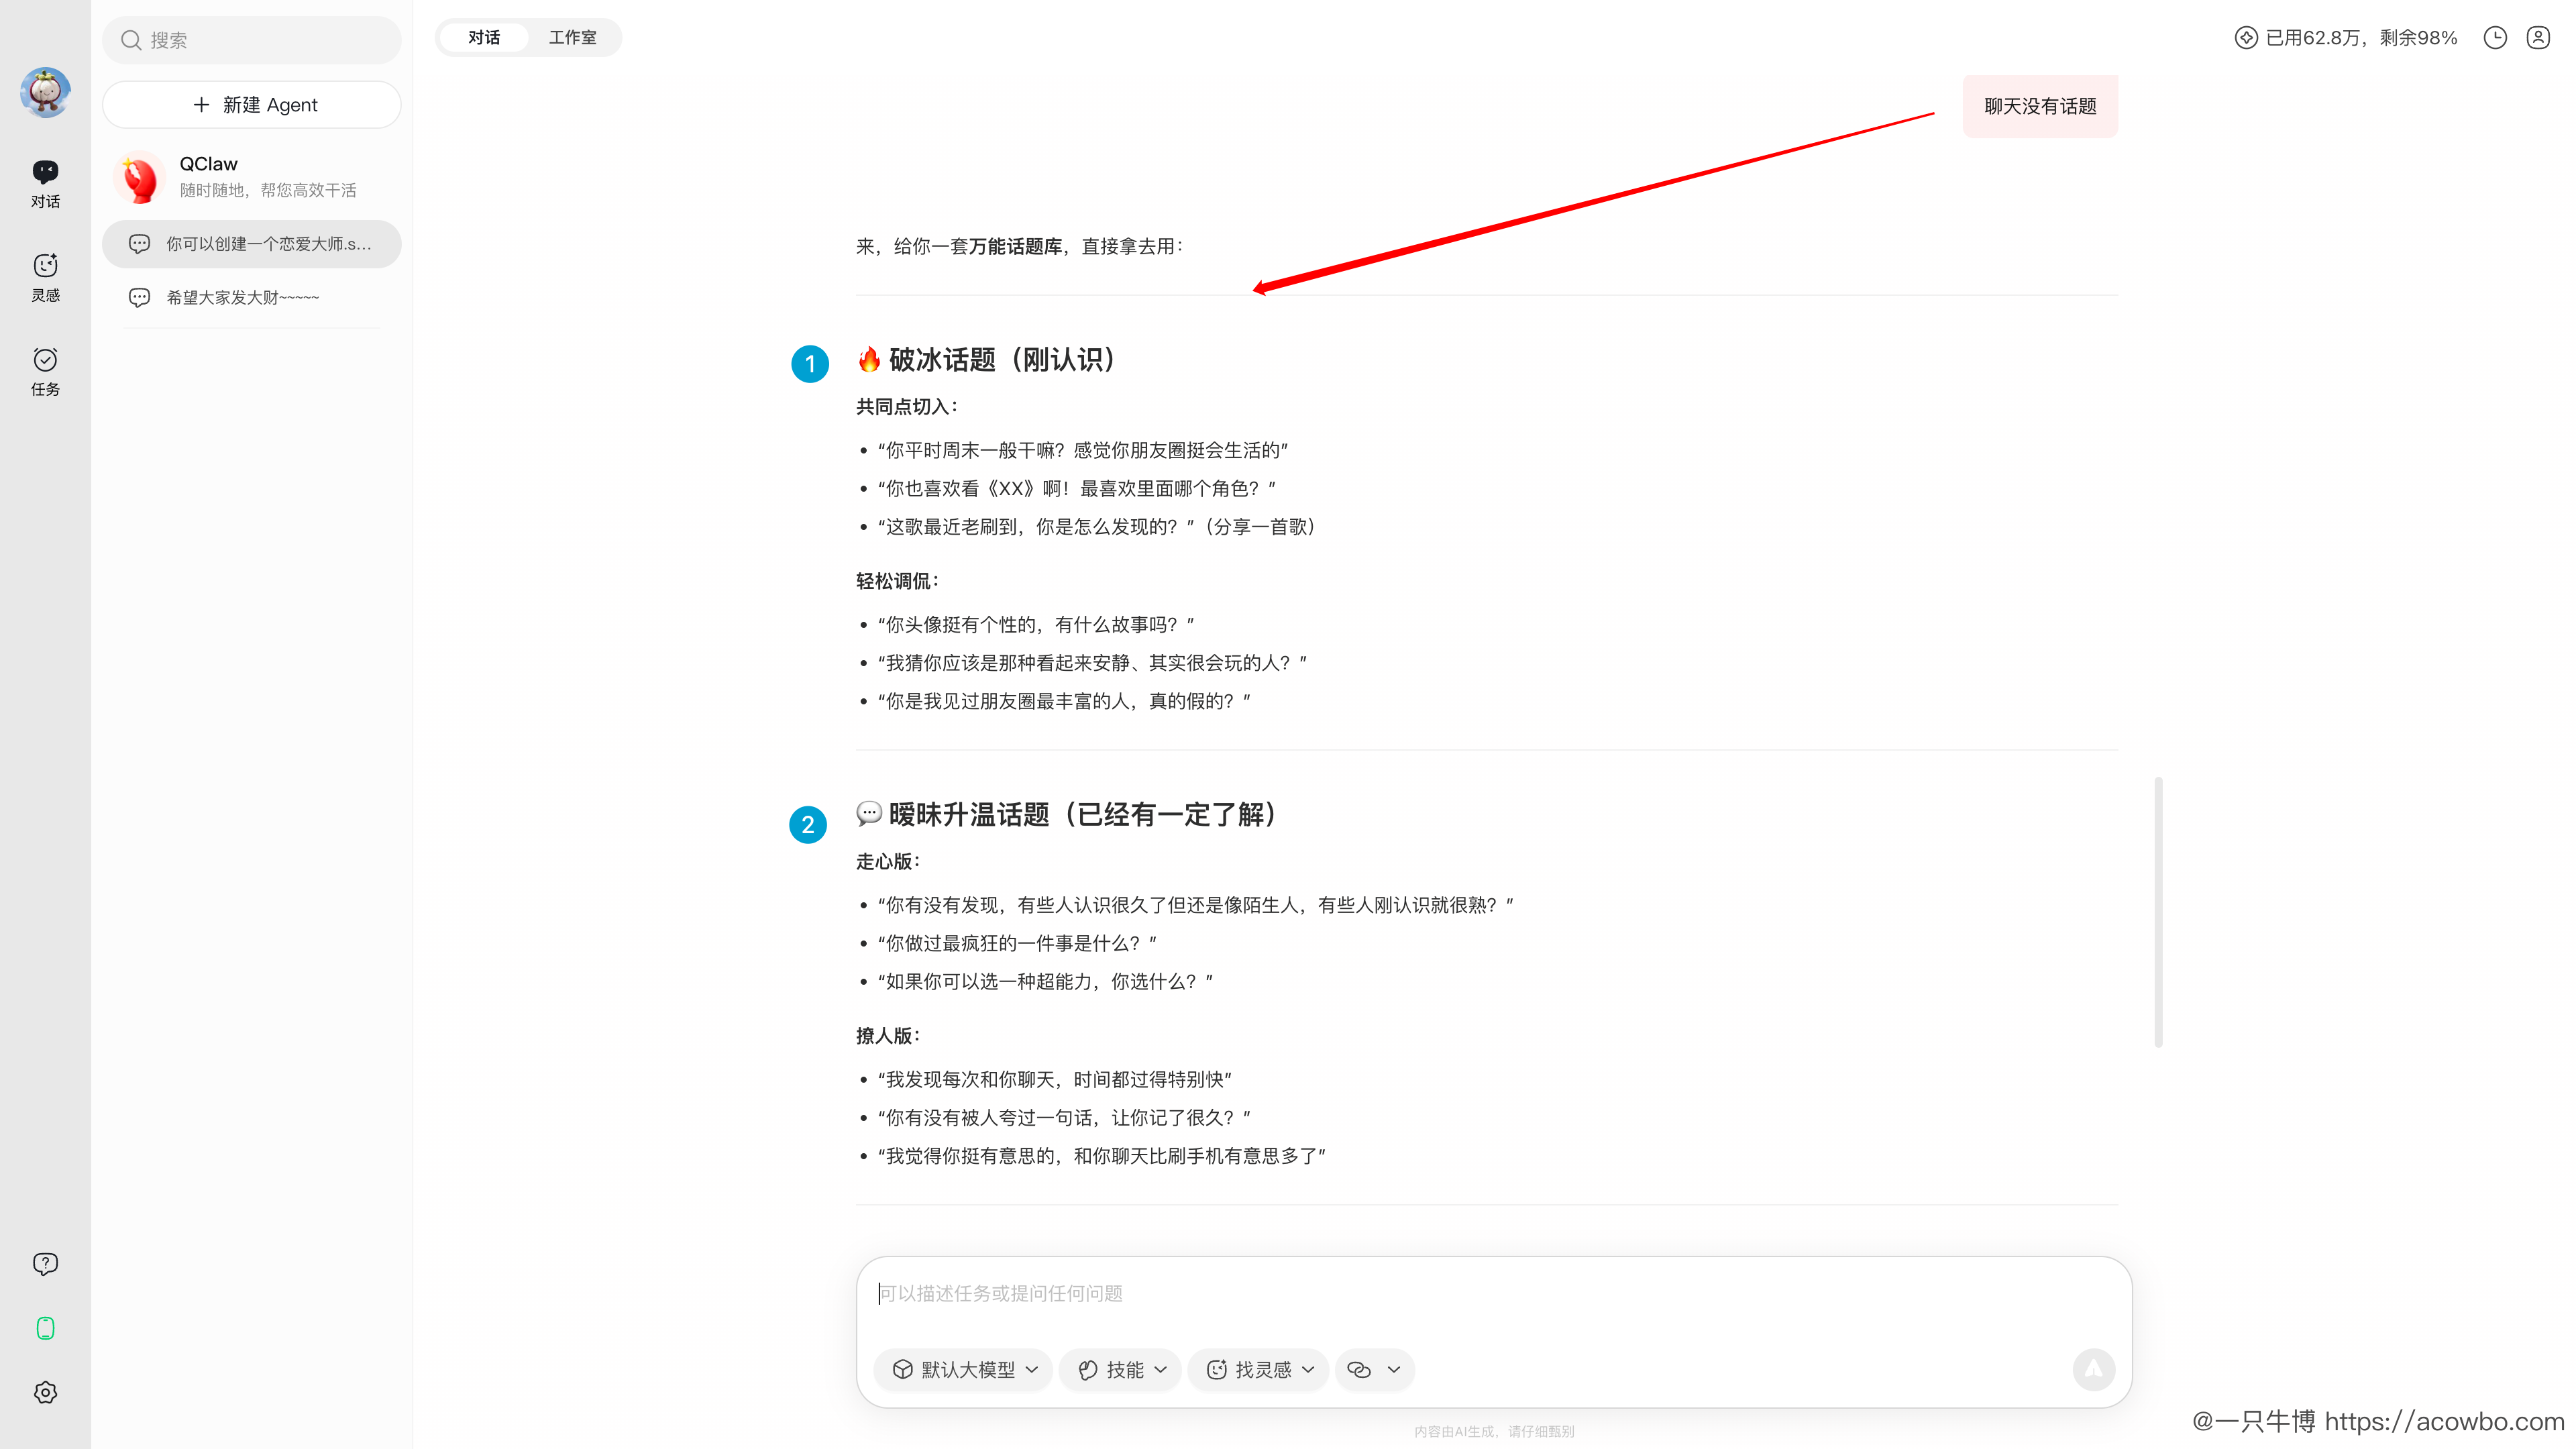Expand the 找灵感 dropdown
The height and width of the screenshot is (1449, 2576).
pyautogui.click(x=1259, y=1369)
